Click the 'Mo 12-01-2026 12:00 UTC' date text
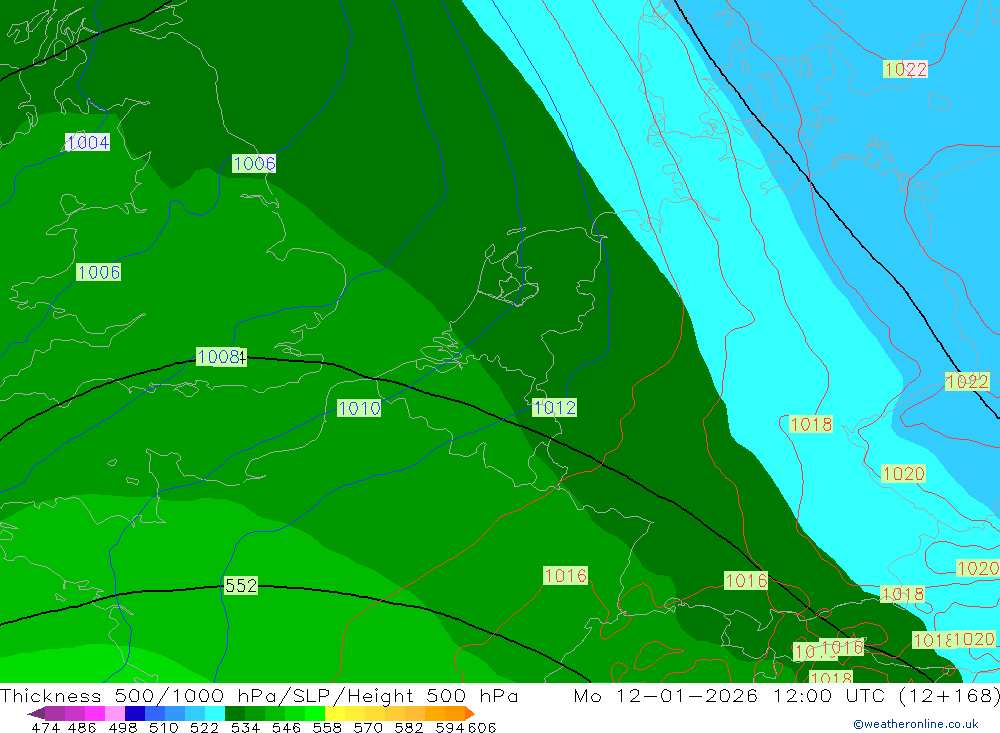 [732, 695]
